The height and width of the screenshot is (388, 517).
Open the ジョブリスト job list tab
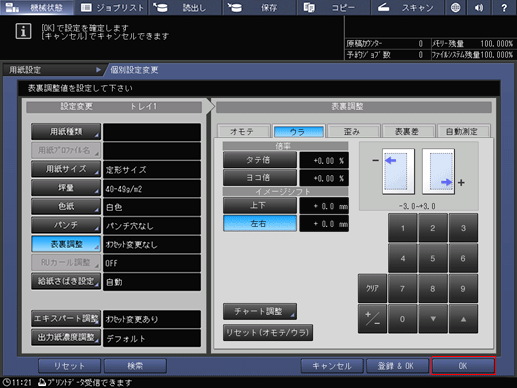click(x=112, y=7)
